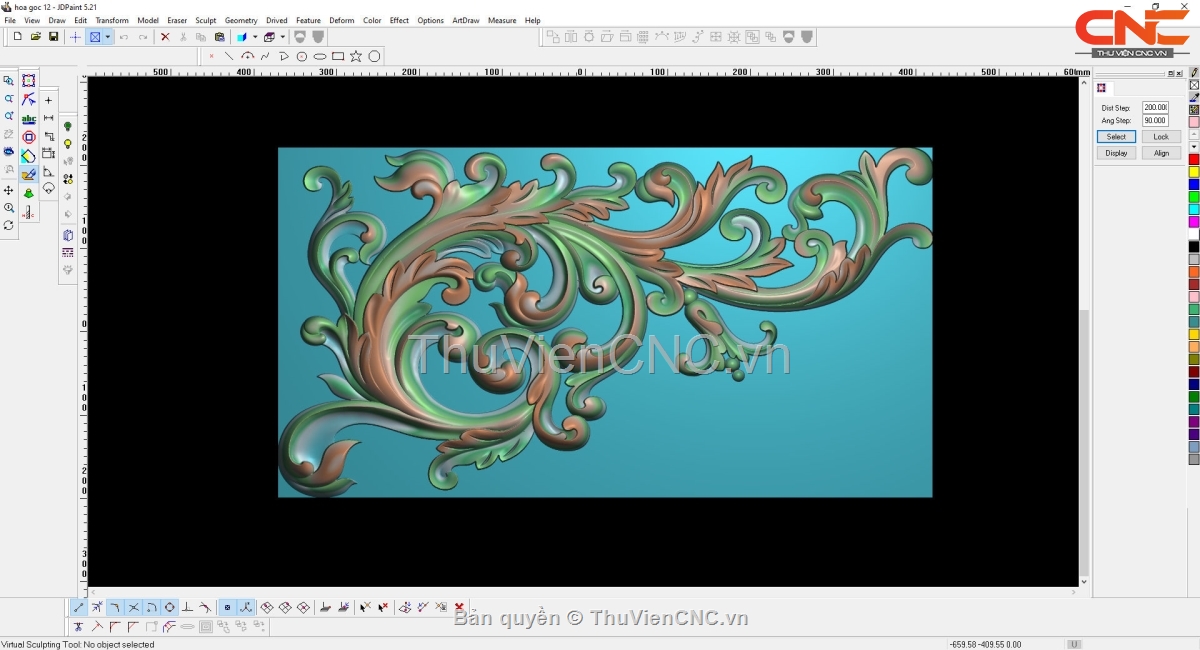1200x650 pixels.
Task: Toggle center/quadrant snap in the bottom toolbar
Action: click(x=169, y=607)
